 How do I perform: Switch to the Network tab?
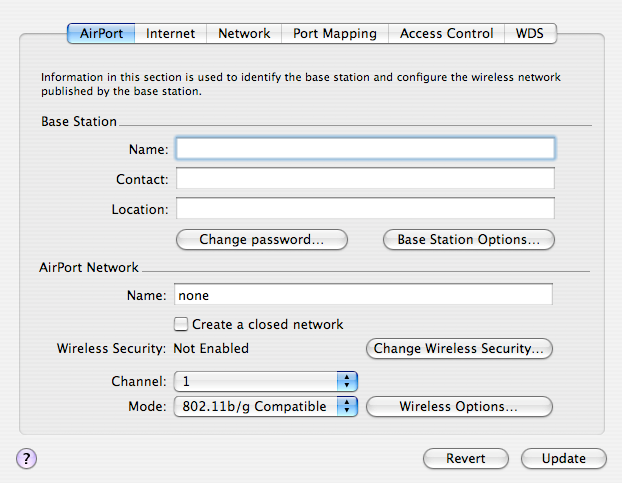click(244, 33)
